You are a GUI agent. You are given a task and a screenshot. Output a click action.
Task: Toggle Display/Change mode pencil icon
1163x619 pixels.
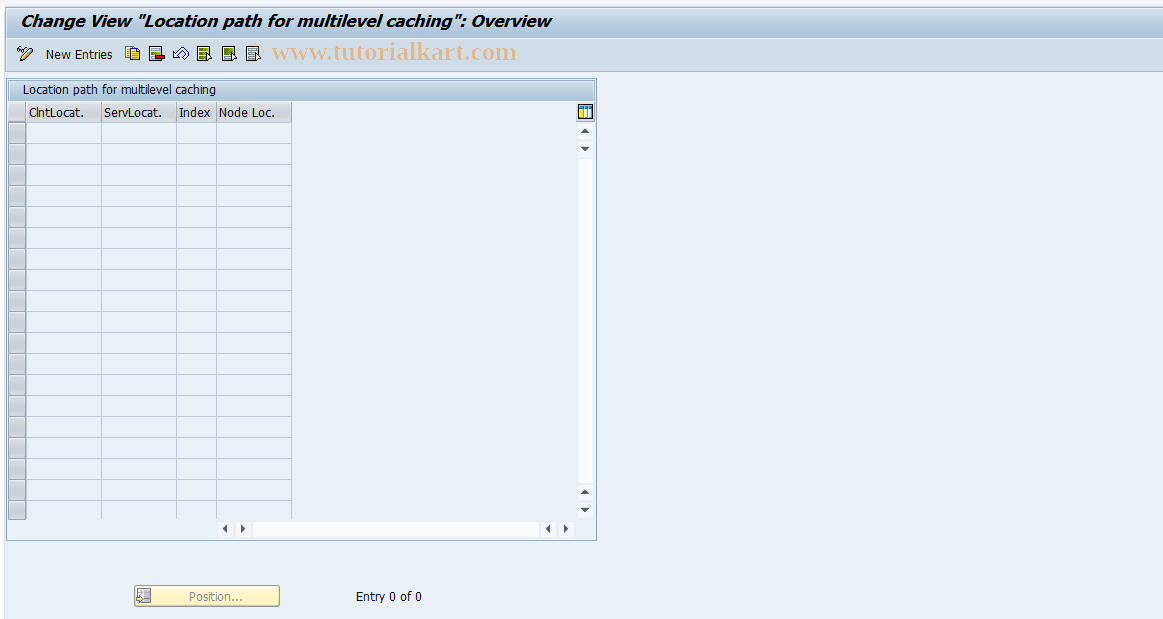pyautogui.click(x=24, y=53)
